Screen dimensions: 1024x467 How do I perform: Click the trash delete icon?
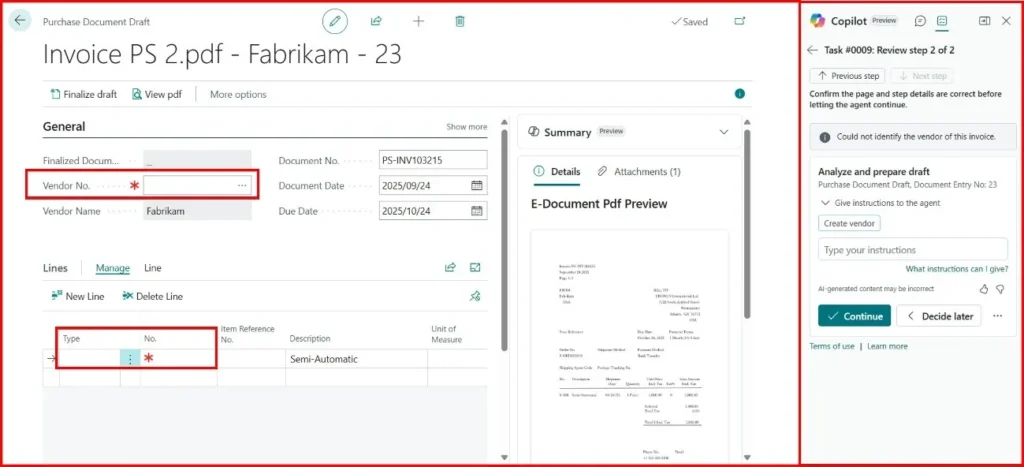[x=460, y=21]
